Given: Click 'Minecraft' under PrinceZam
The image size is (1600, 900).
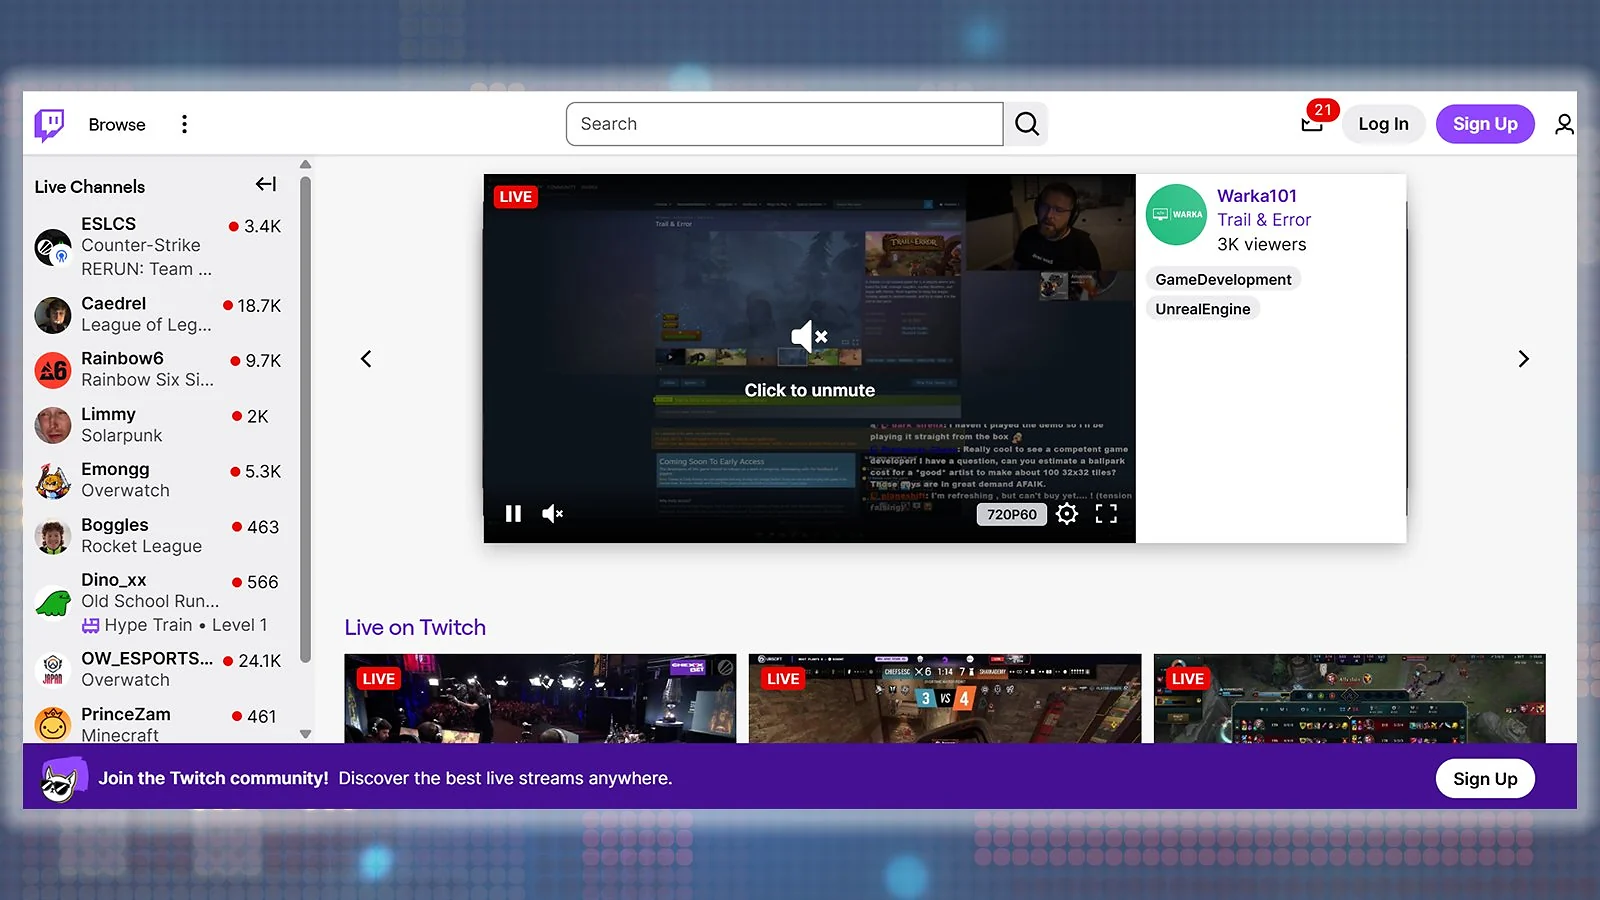Looking at the screenshot, I should pos(120,735).
